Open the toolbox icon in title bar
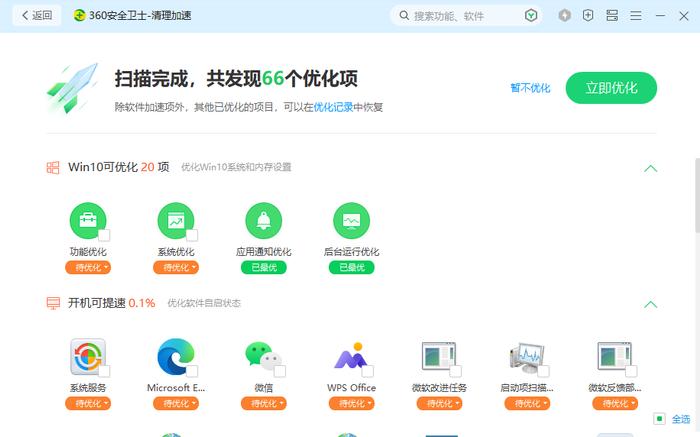The image size is (700, 437). click(x=612, y=16)
